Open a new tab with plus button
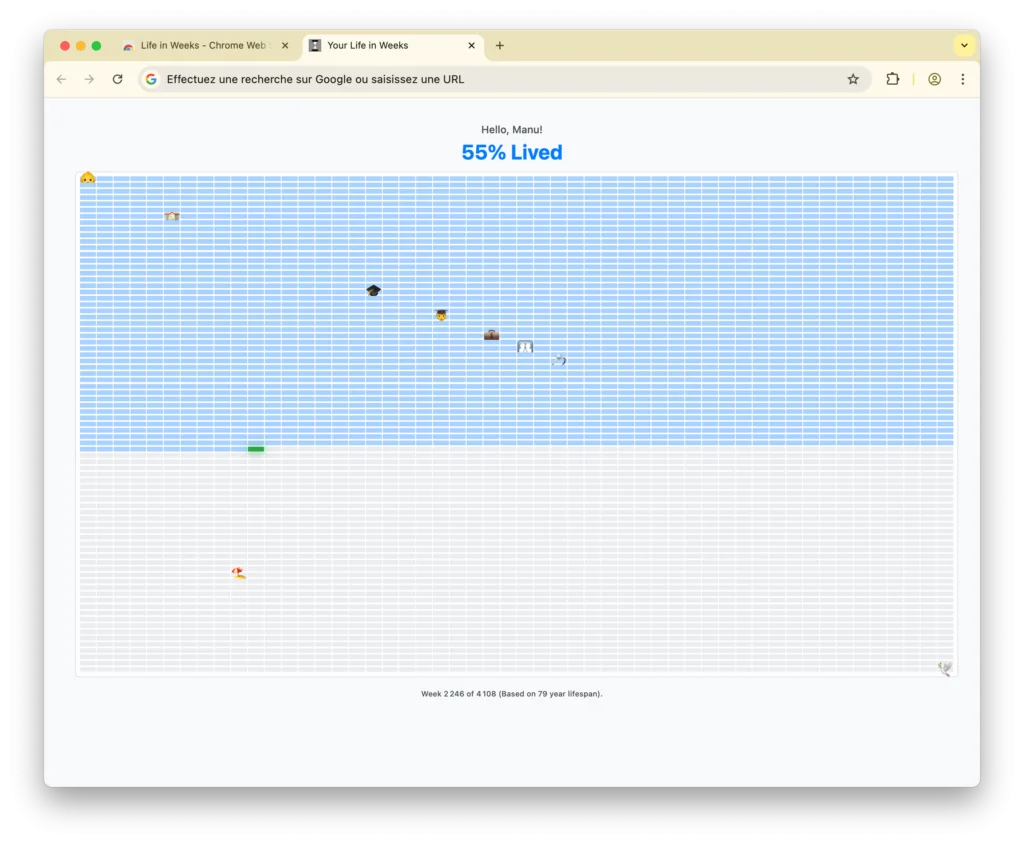1024x845 pixels. 500,46
